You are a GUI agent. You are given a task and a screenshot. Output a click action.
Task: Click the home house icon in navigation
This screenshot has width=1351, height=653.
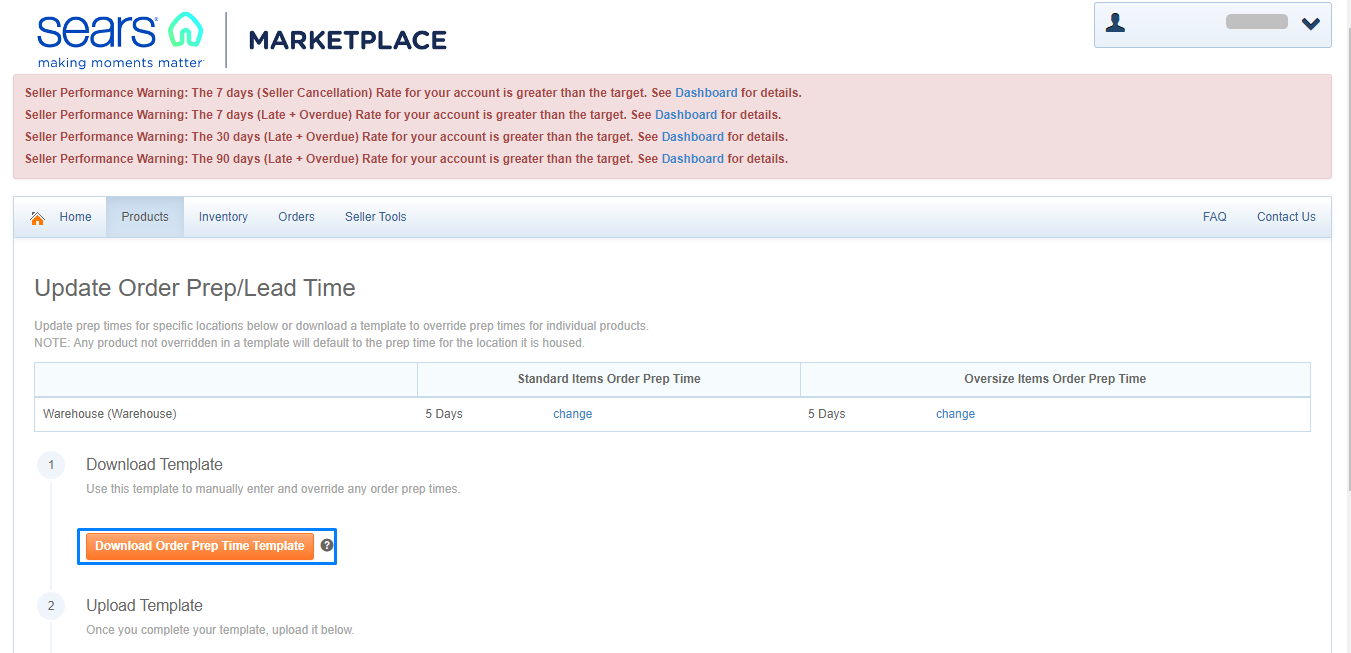click(38, 218)
